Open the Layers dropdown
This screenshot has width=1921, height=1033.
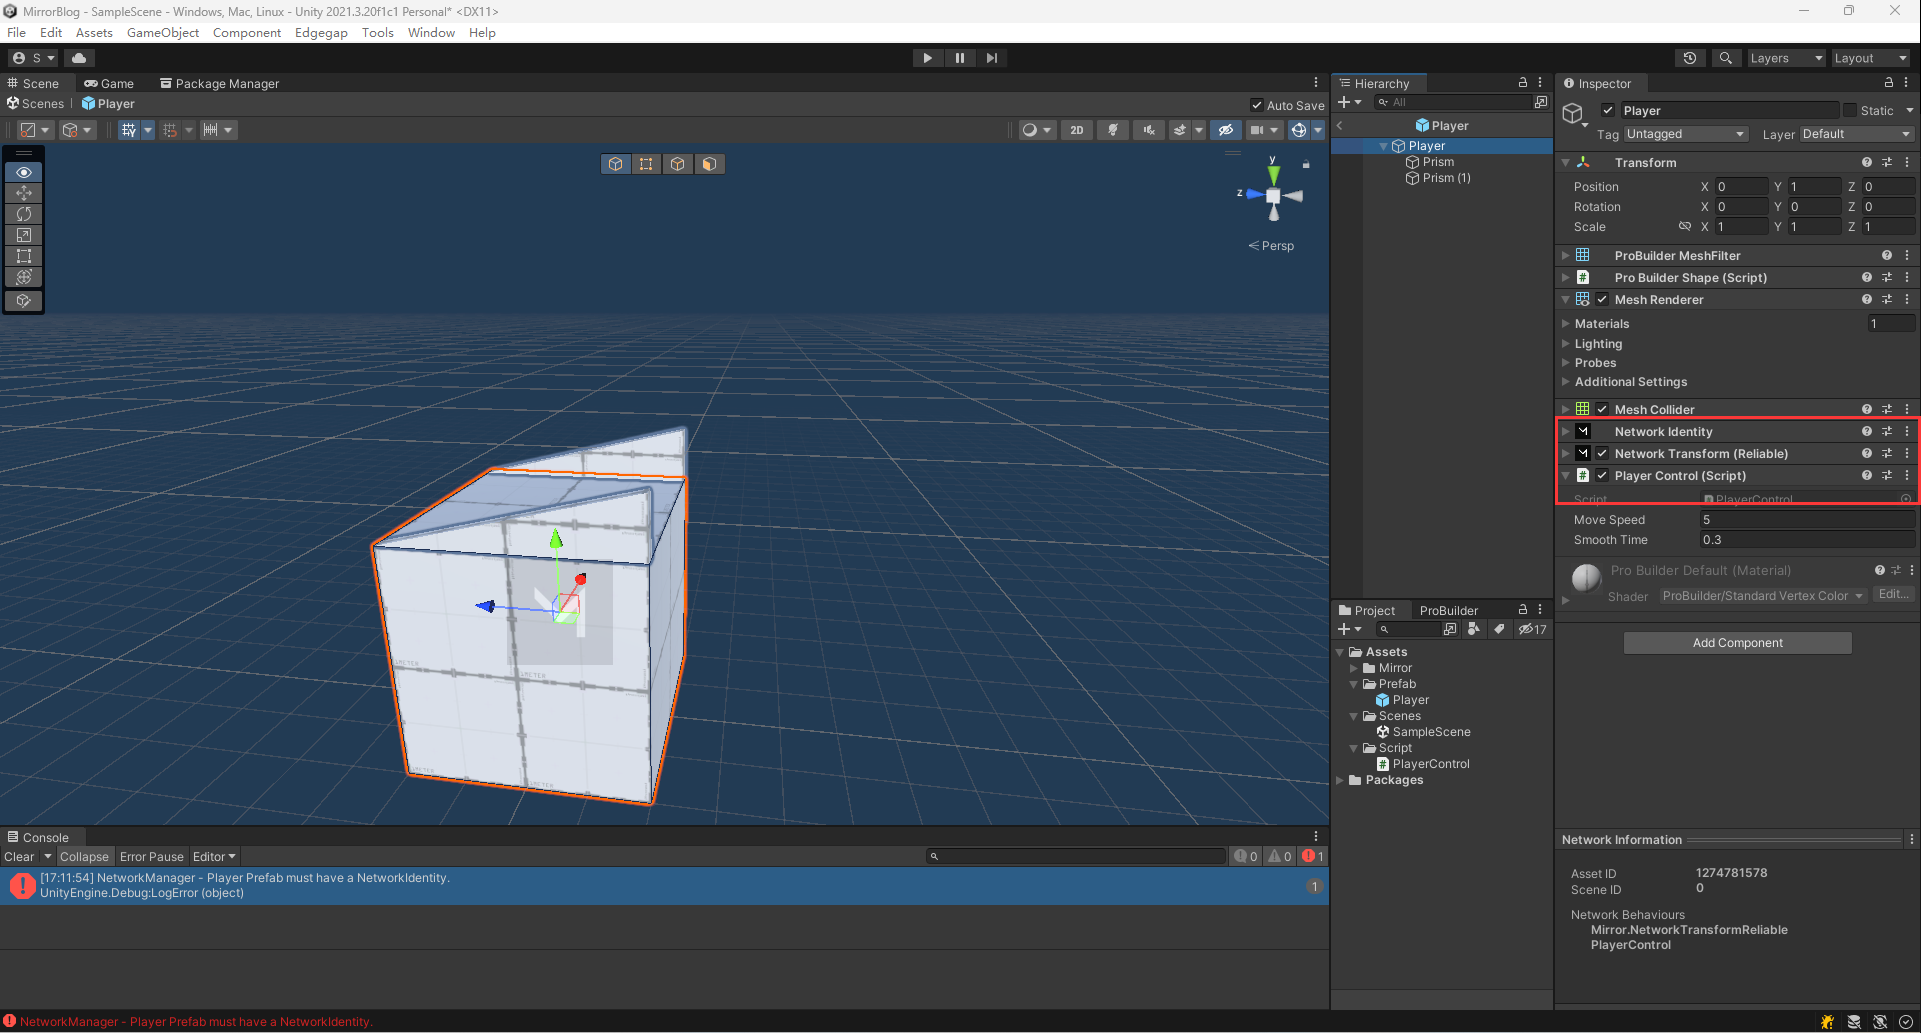[1786, 58]
